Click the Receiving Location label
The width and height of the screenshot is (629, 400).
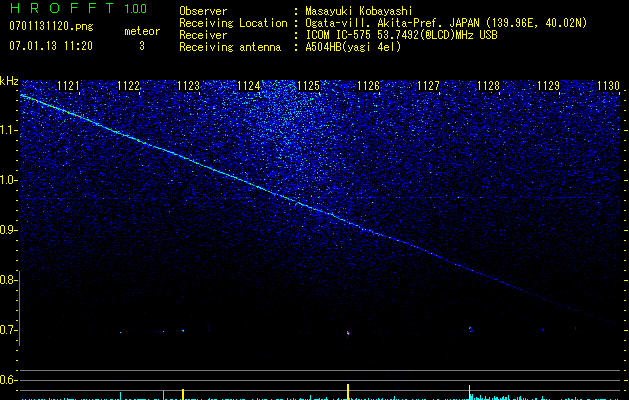pyautogui.click(x=233, y=23)
